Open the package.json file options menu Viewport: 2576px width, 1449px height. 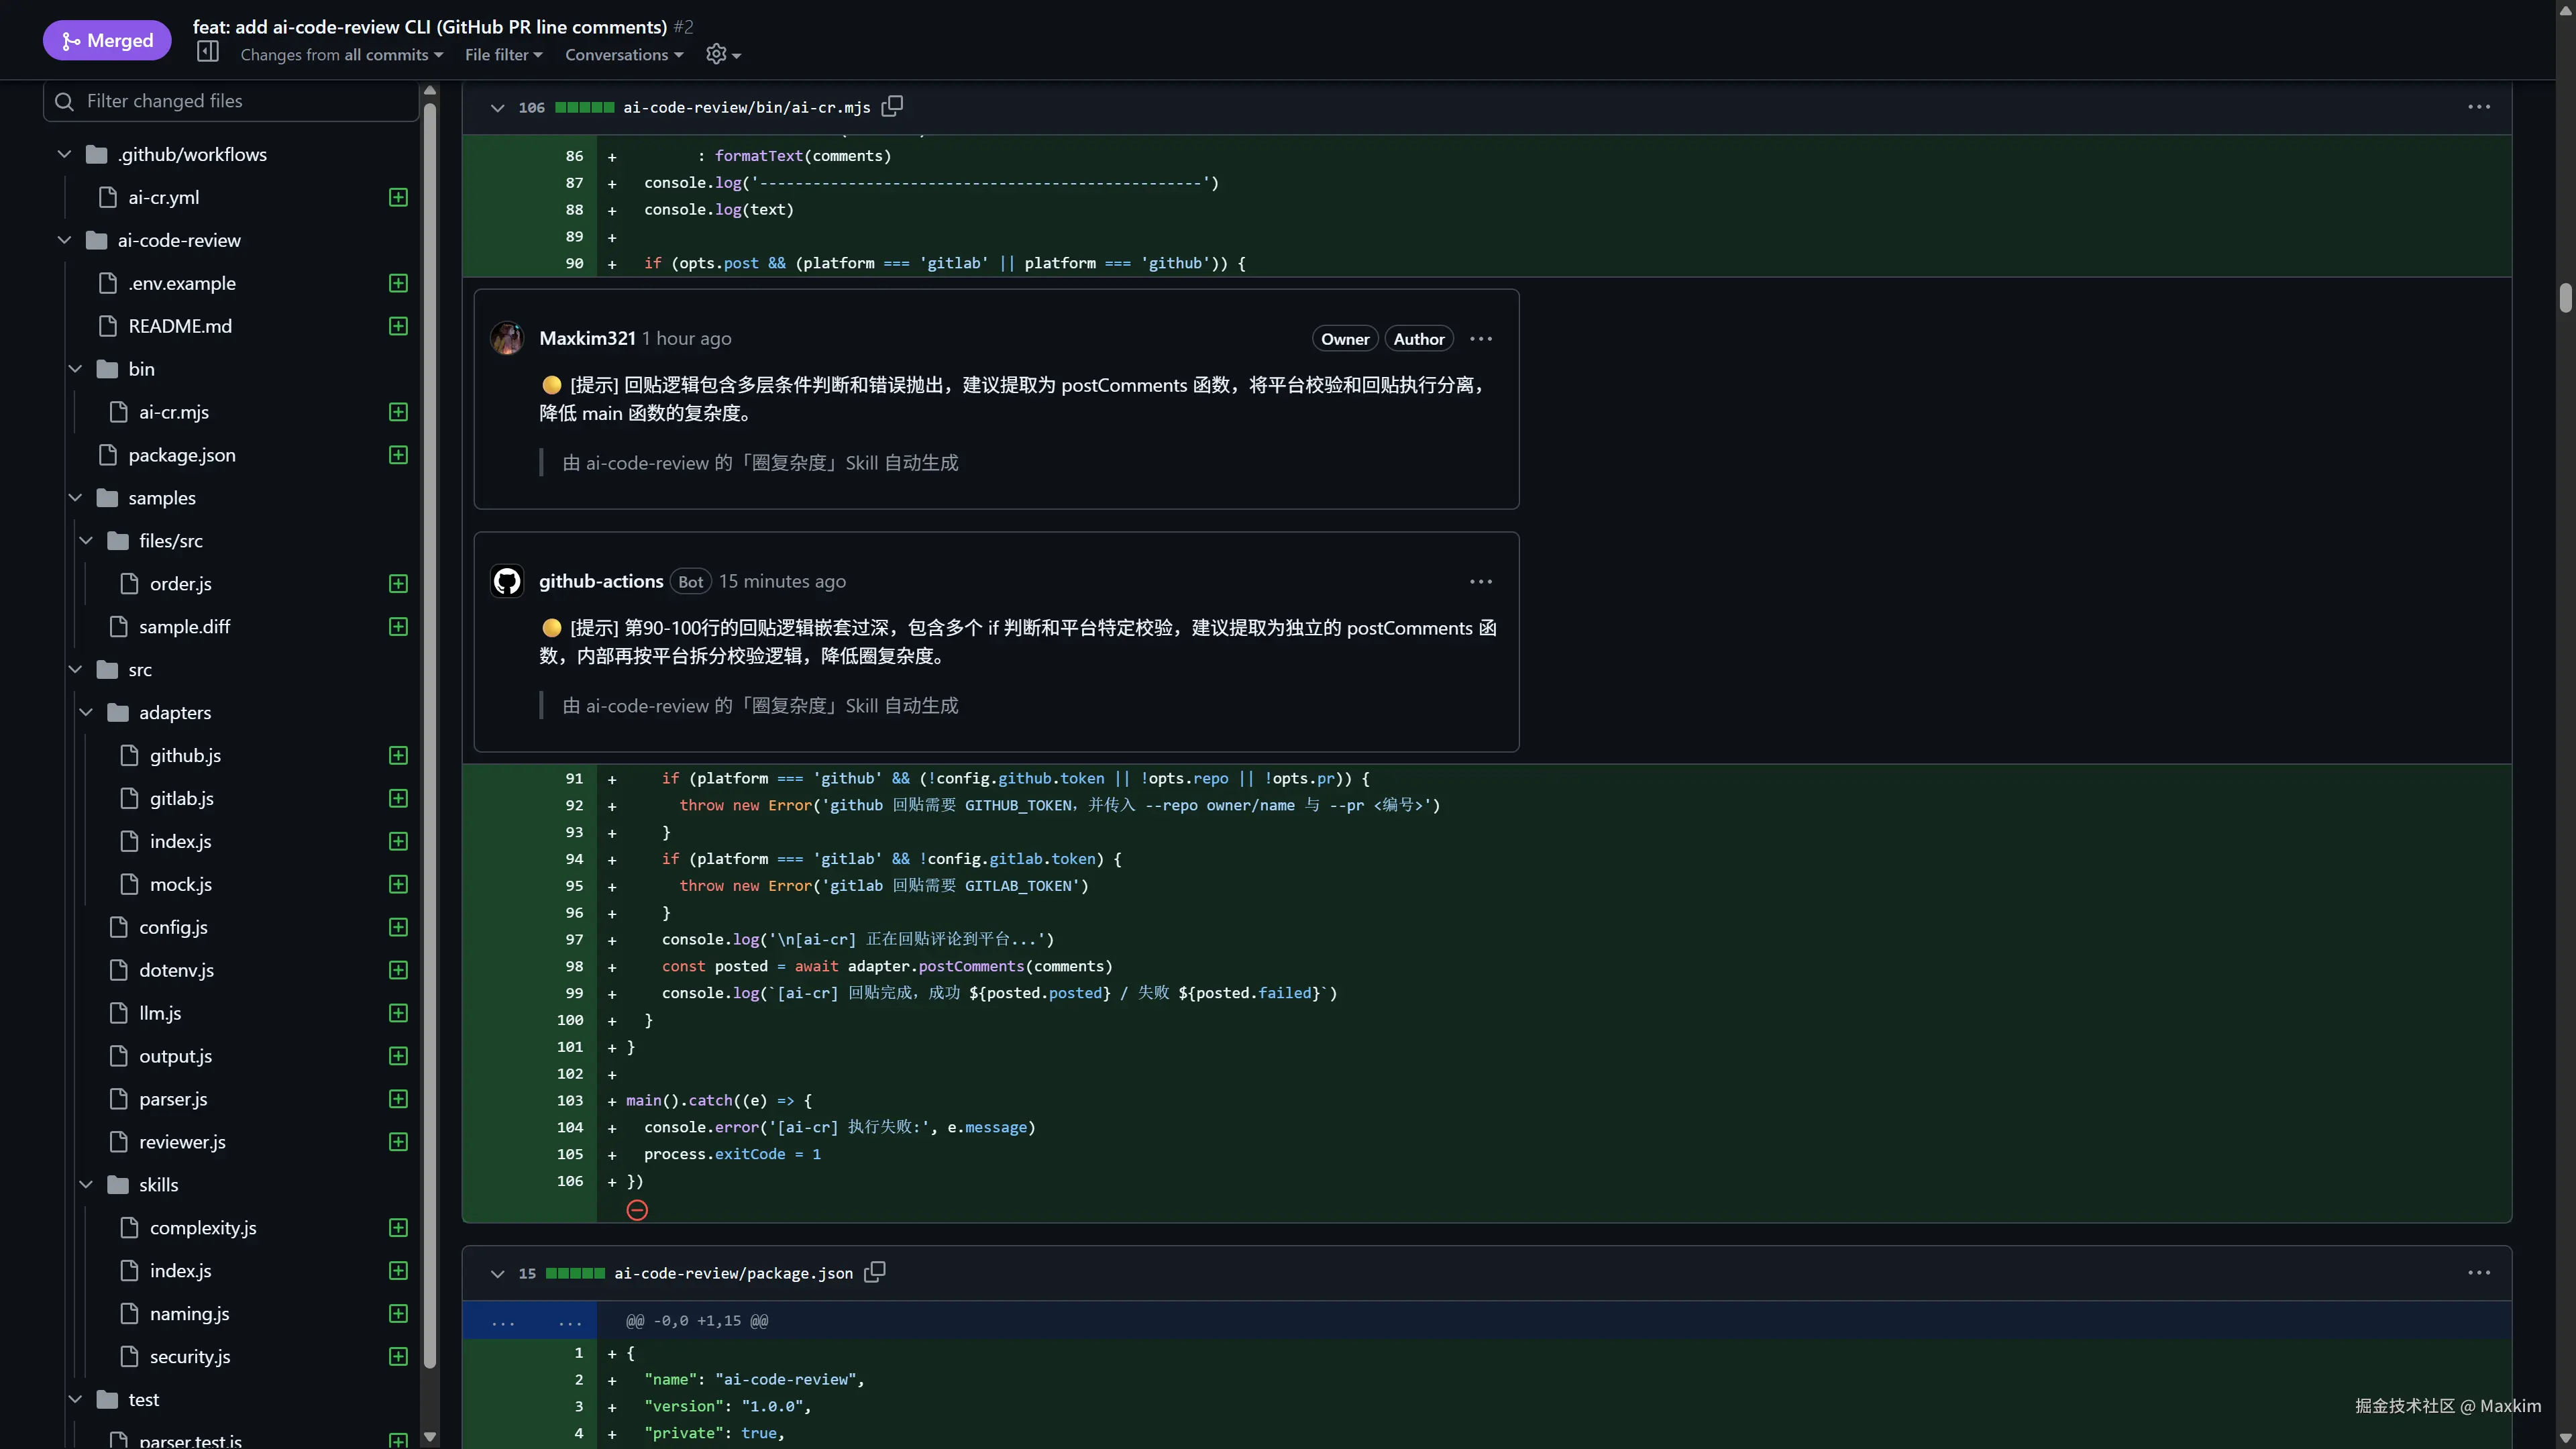coord(2479,1273)
